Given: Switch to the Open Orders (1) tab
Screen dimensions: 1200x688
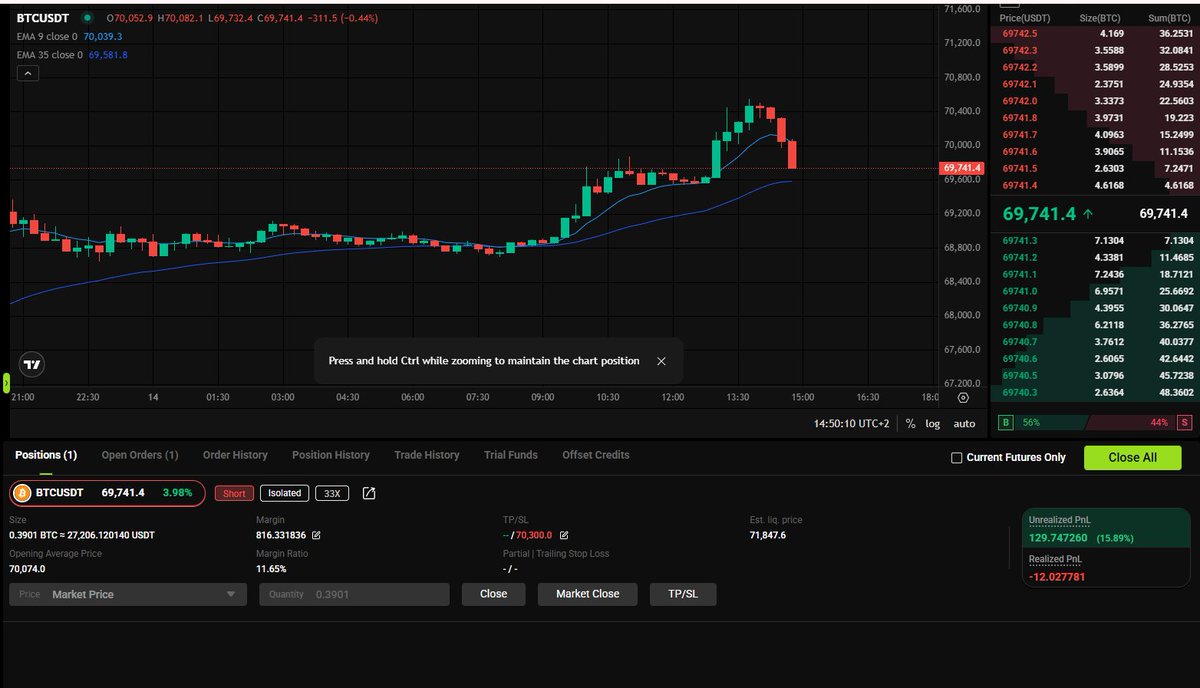Looking at the screenshot, I should pos(140,455).
